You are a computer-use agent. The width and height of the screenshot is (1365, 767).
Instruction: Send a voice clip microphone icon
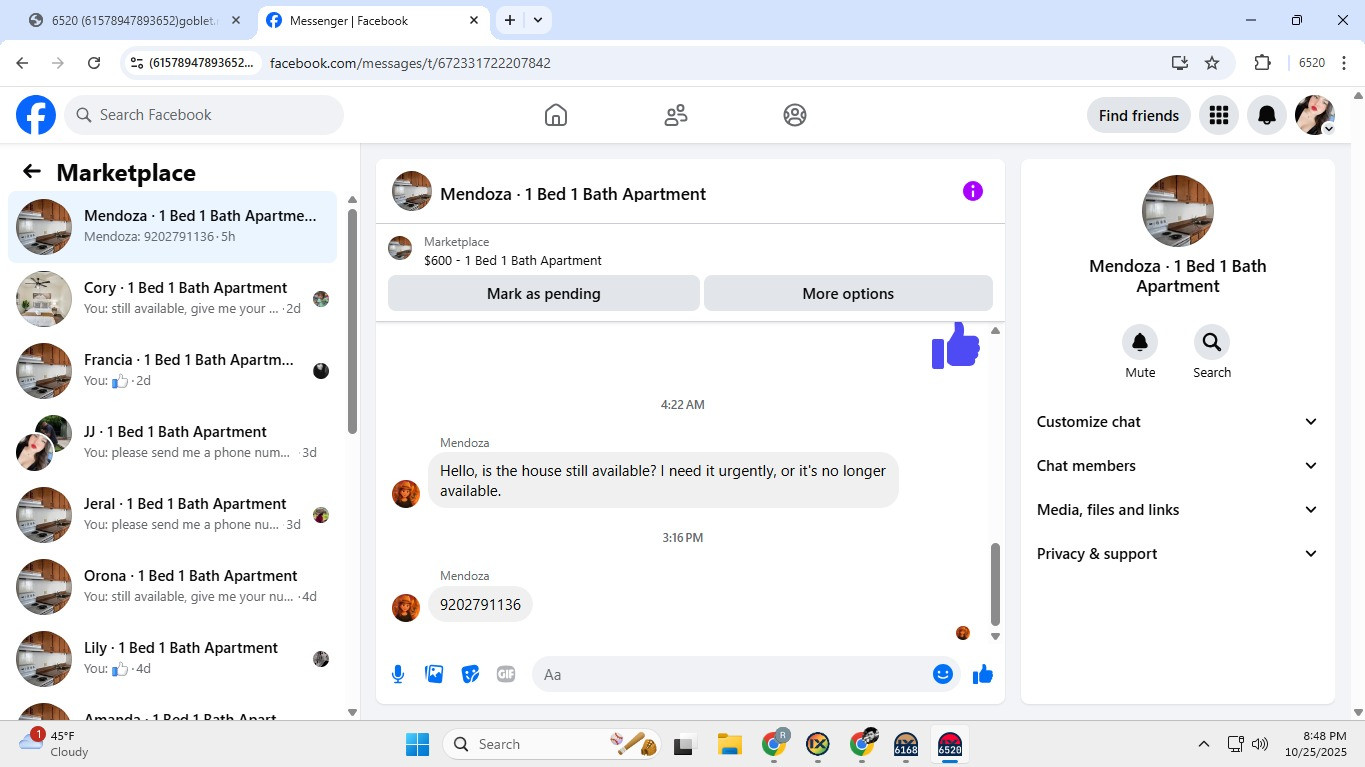[398, 674]
